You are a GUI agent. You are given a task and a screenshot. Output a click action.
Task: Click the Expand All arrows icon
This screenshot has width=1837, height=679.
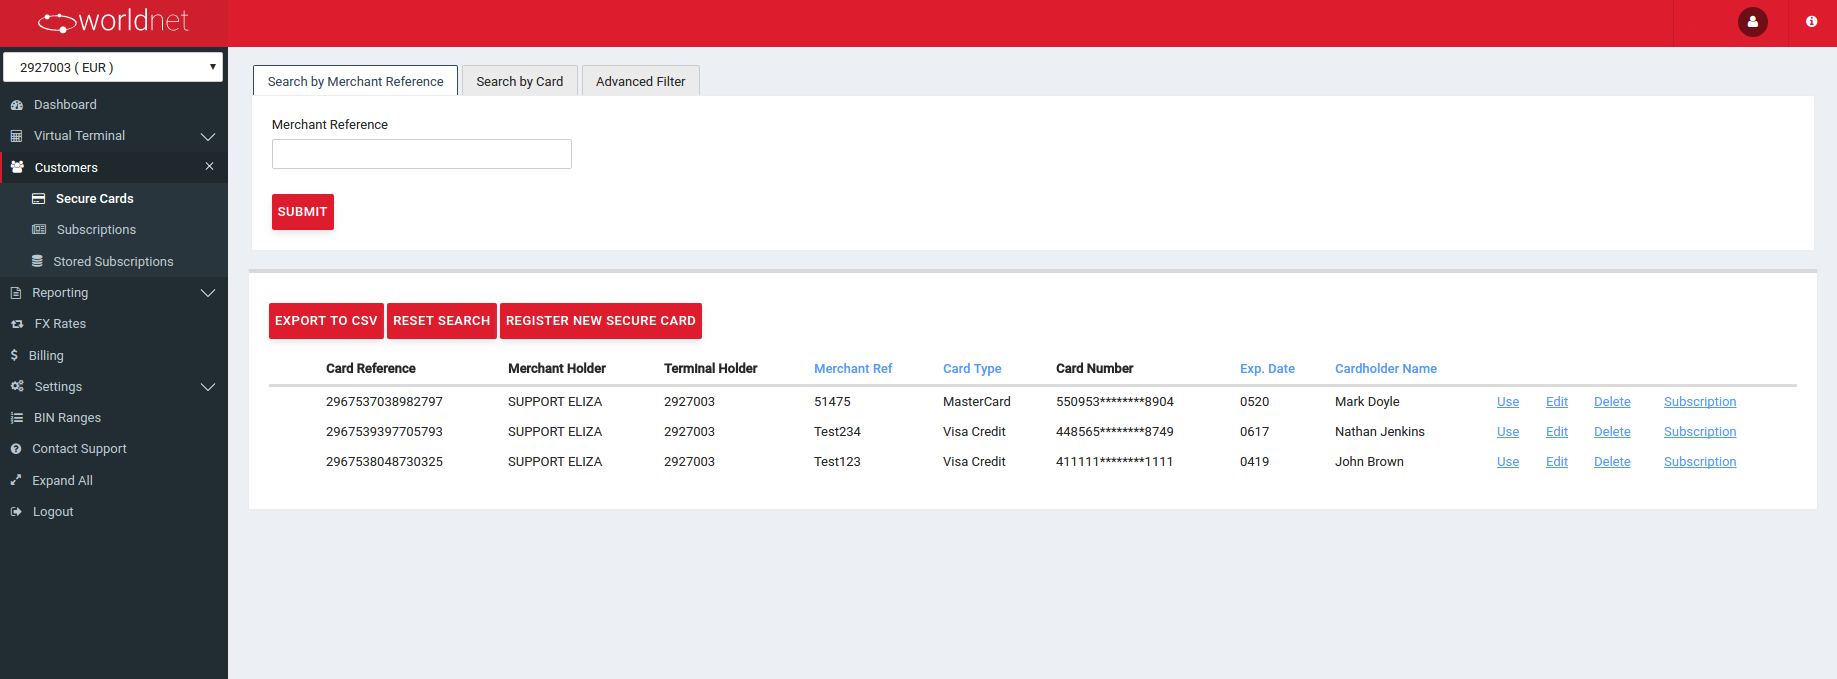[x=16, y=480]
